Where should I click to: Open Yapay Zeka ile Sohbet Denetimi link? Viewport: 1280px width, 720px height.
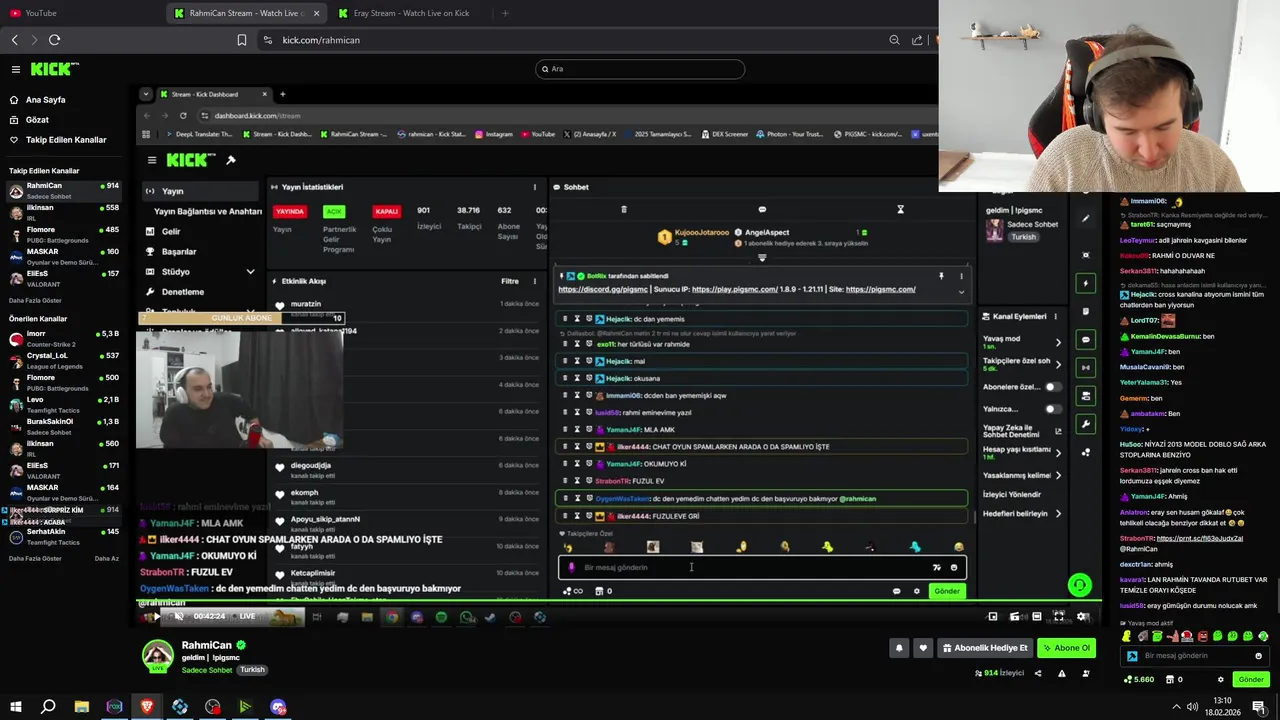[1020, 431]
